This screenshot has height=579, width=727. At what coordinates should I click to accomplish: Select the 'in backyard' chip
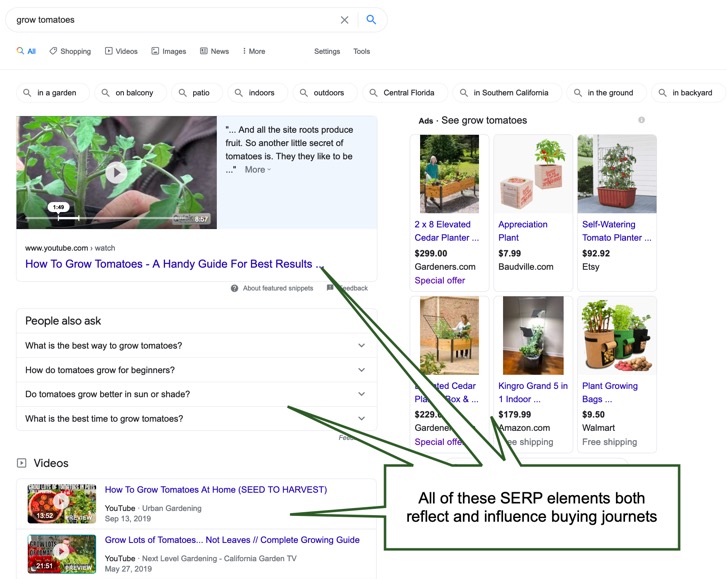688,93
